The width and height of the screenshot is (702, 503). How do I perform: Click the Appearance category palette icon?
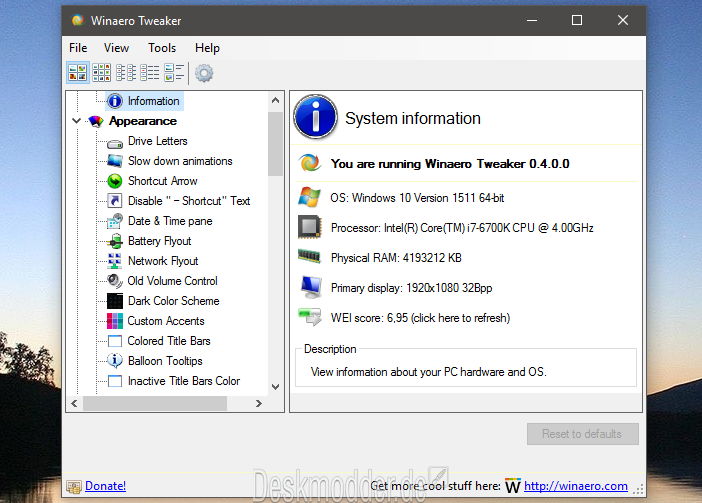96,121
